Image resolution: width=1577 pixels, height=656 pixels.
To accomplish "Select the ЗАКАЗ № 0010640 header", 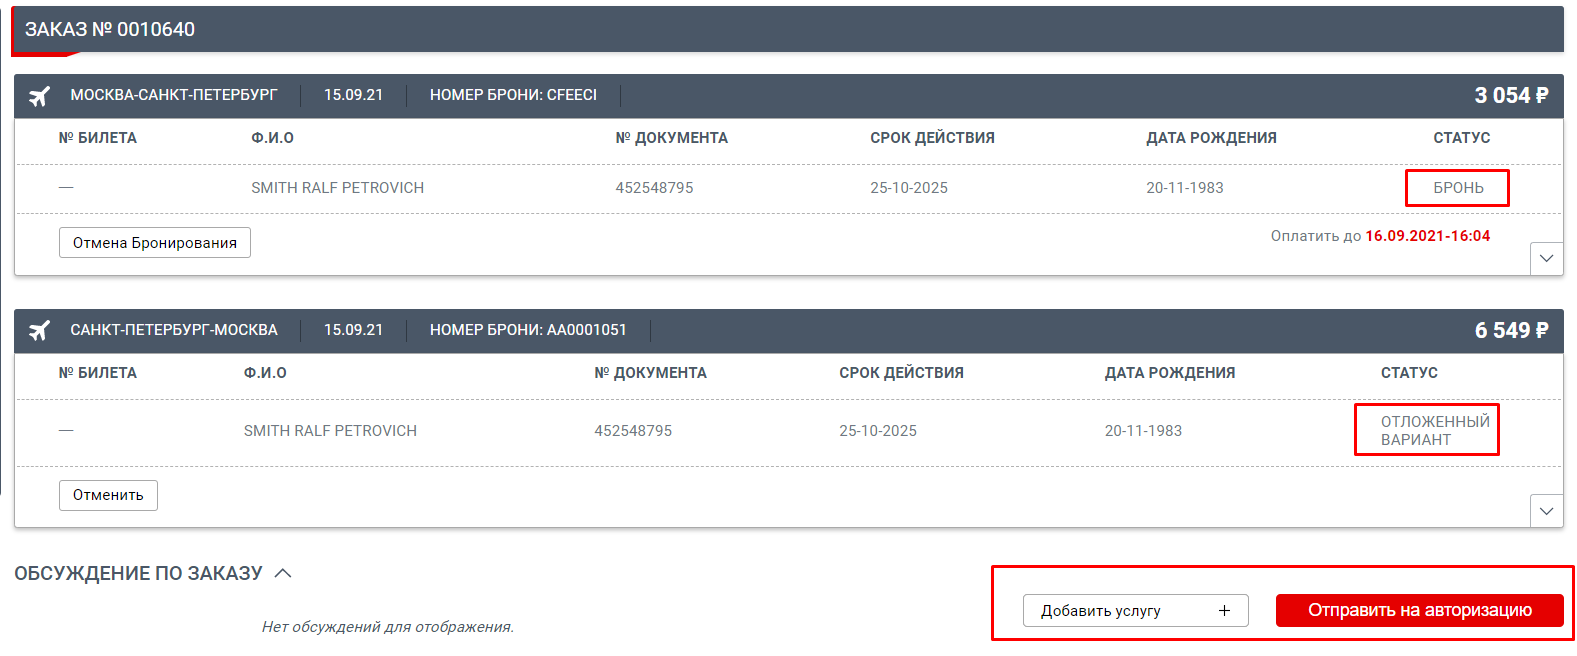I will [110, 30].
